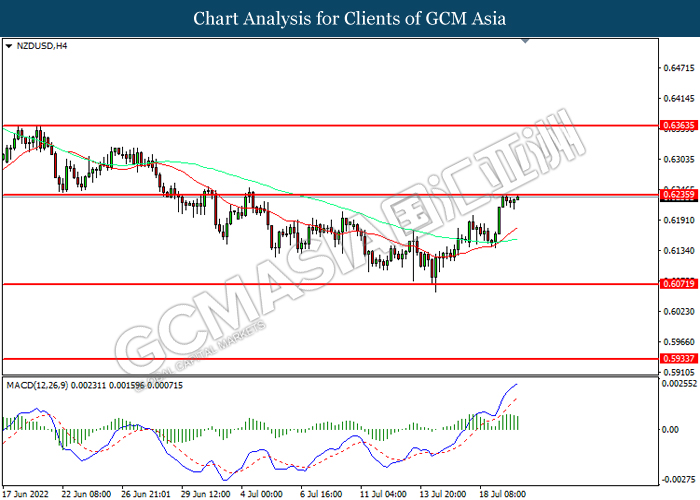The image size is (700, 500).
Task: Click the 0.59105 price axis value
Action: 679,372
